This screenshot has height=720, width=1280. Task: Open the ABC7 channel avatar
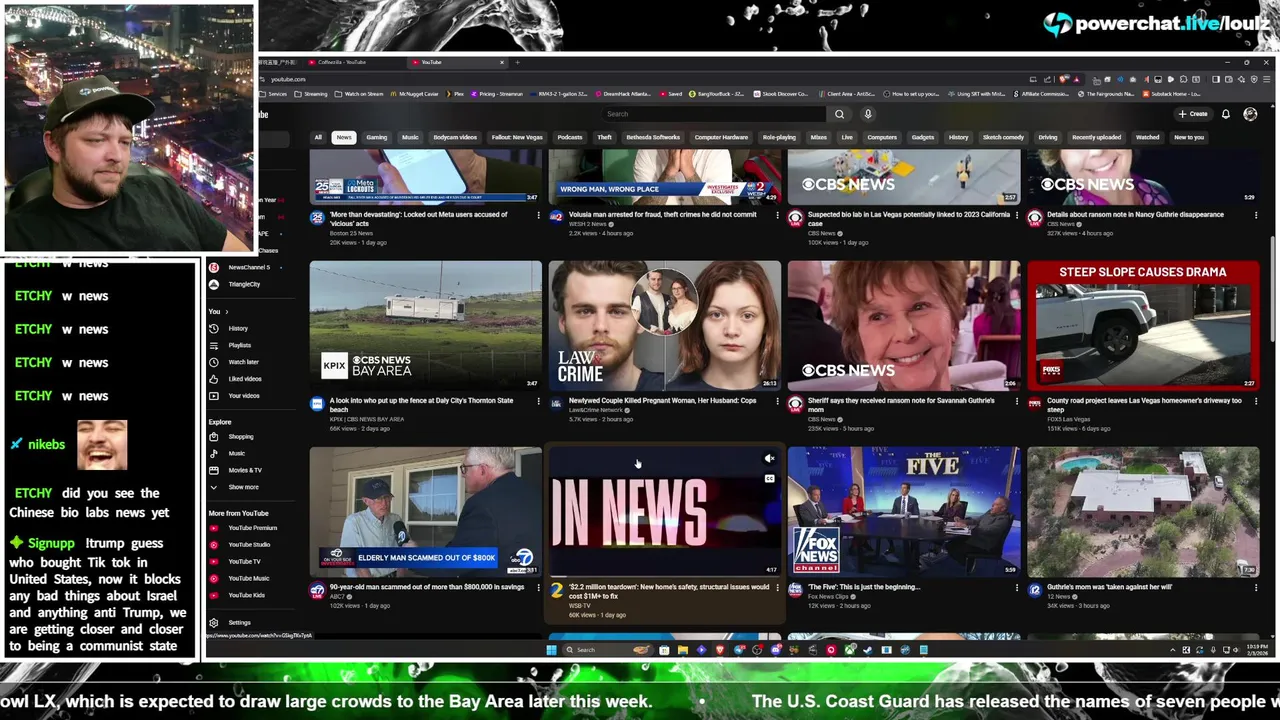point(317,590)
